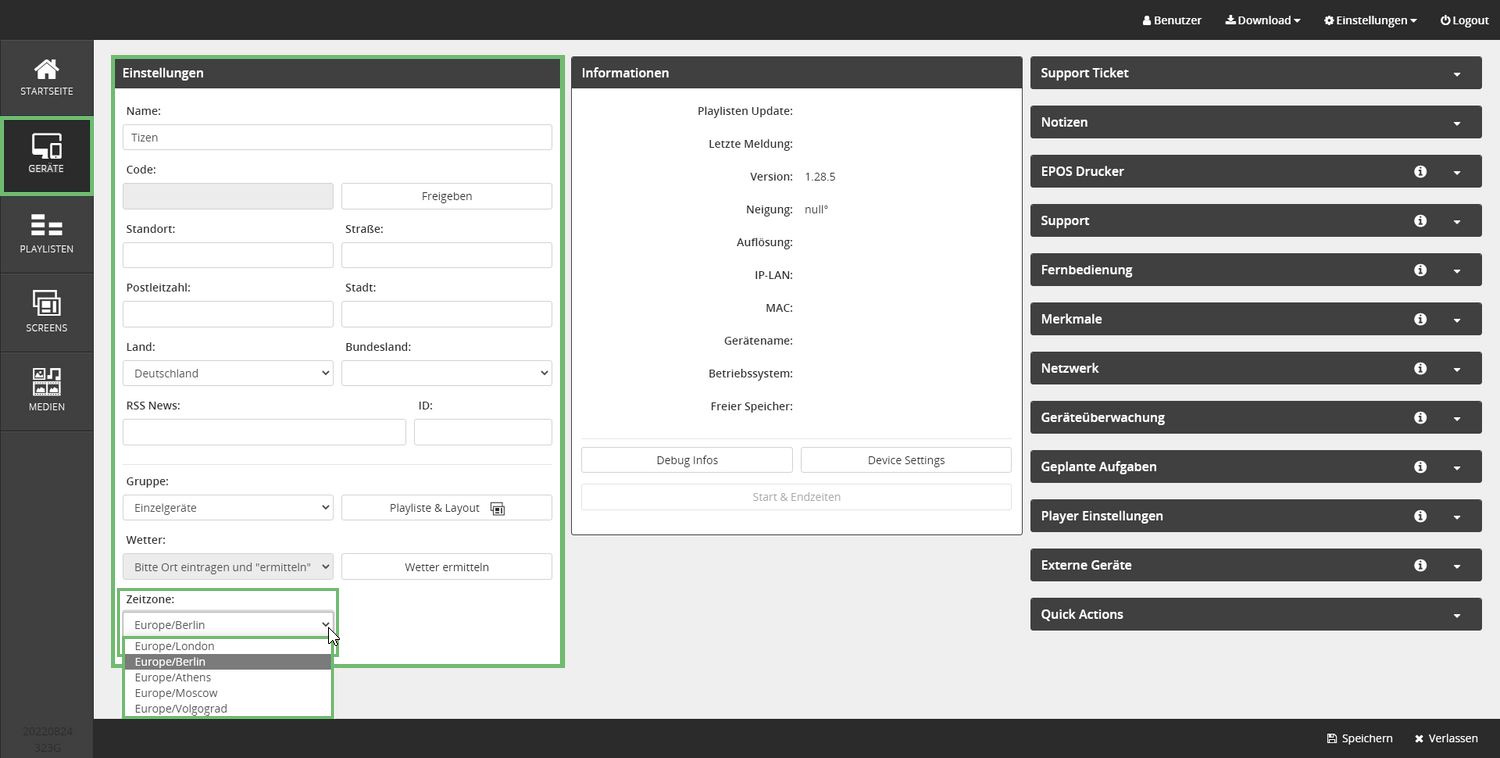This screenshot has height=758, width=1500.
Task: Click the Logout link
Action: pyautogui.click(x=1464, y=20)
